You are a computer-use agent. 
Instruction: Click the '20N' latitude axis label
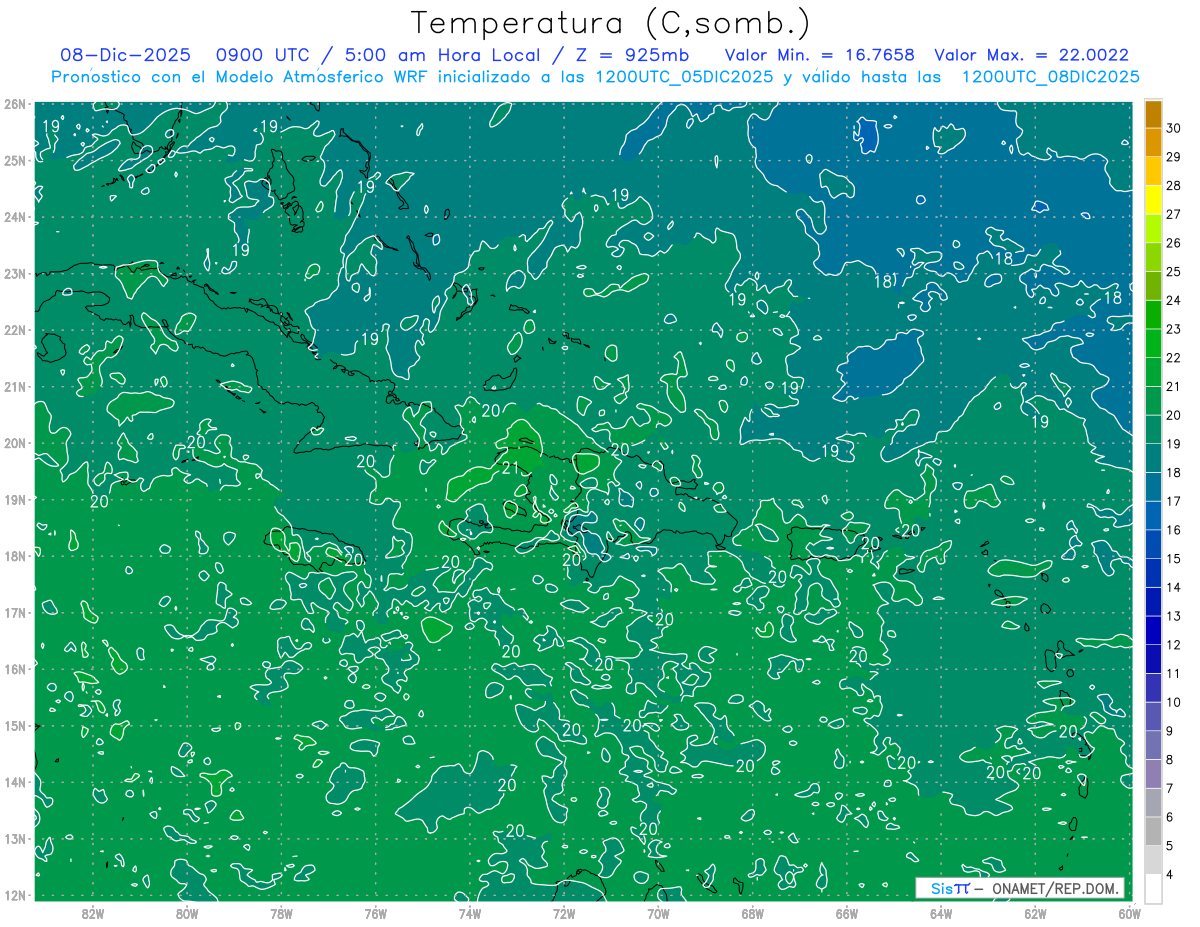pyautogui.click(x=15, y=443)
